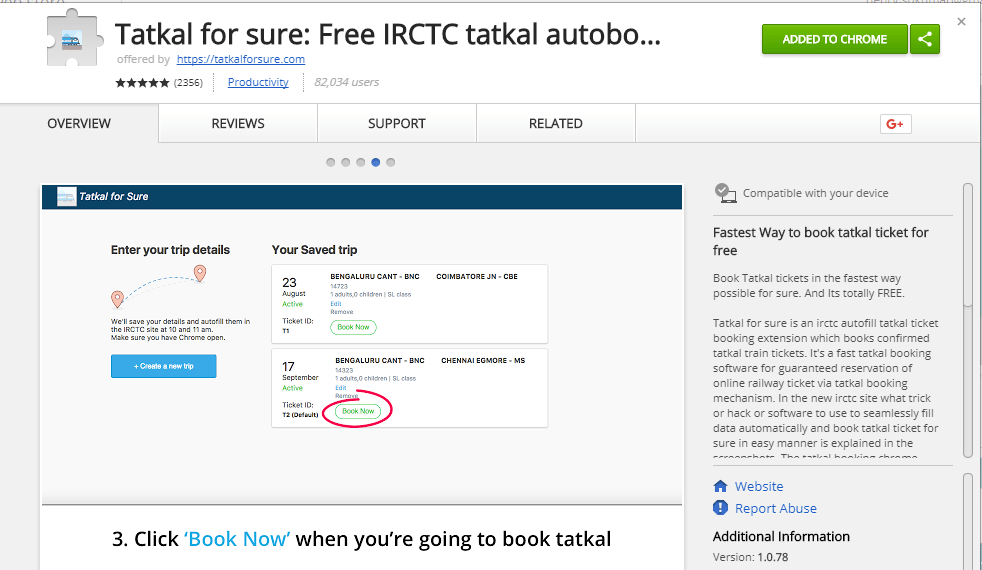Switch to the Overview tab

click(x=79, y=123)
